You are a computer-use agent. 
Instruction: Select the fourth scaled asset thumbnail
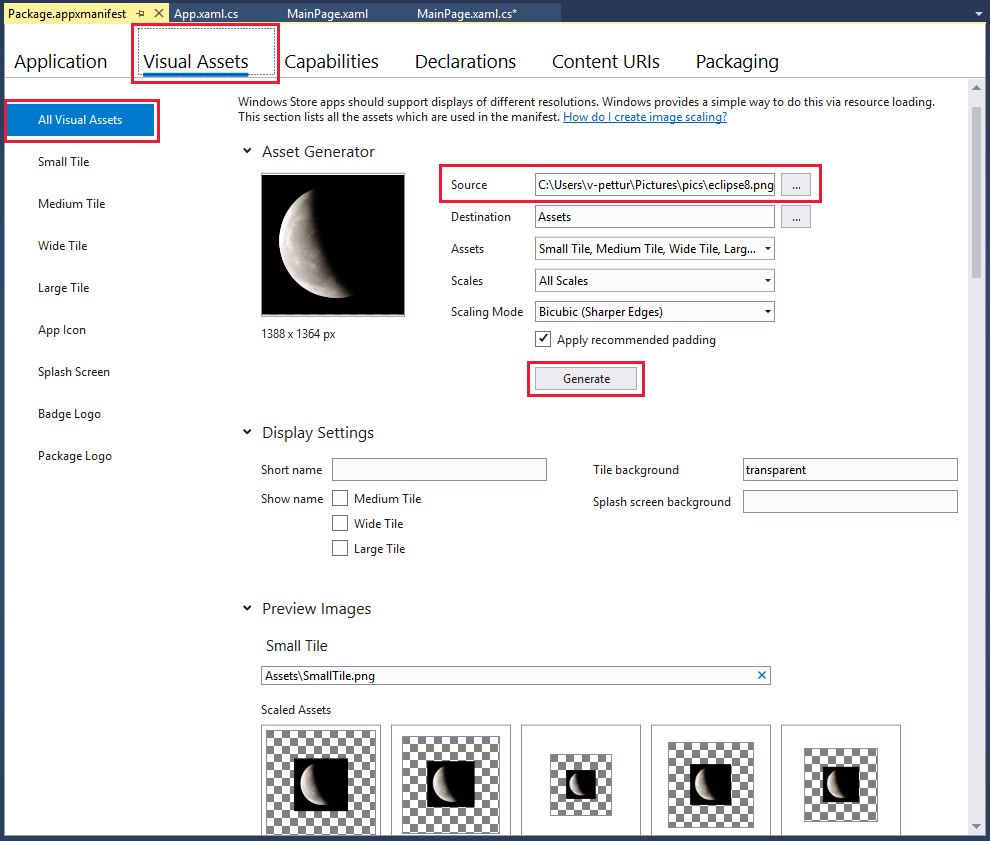click(x=711, y=780)
